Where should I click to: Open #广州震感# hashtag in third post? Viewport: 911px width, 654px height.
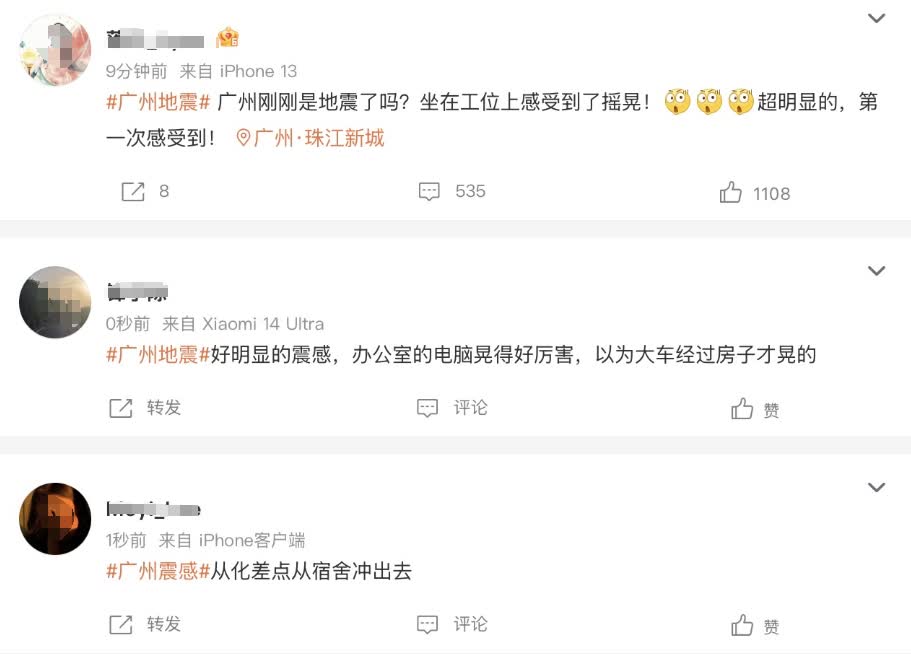point(158,571)
